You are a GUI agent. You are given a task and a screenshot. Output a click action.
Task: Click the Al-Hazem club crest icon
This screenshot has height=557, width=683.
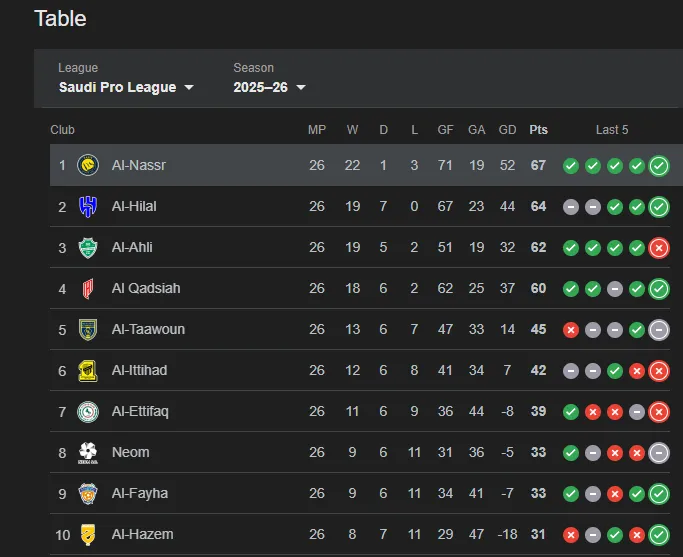coord(88,534)
